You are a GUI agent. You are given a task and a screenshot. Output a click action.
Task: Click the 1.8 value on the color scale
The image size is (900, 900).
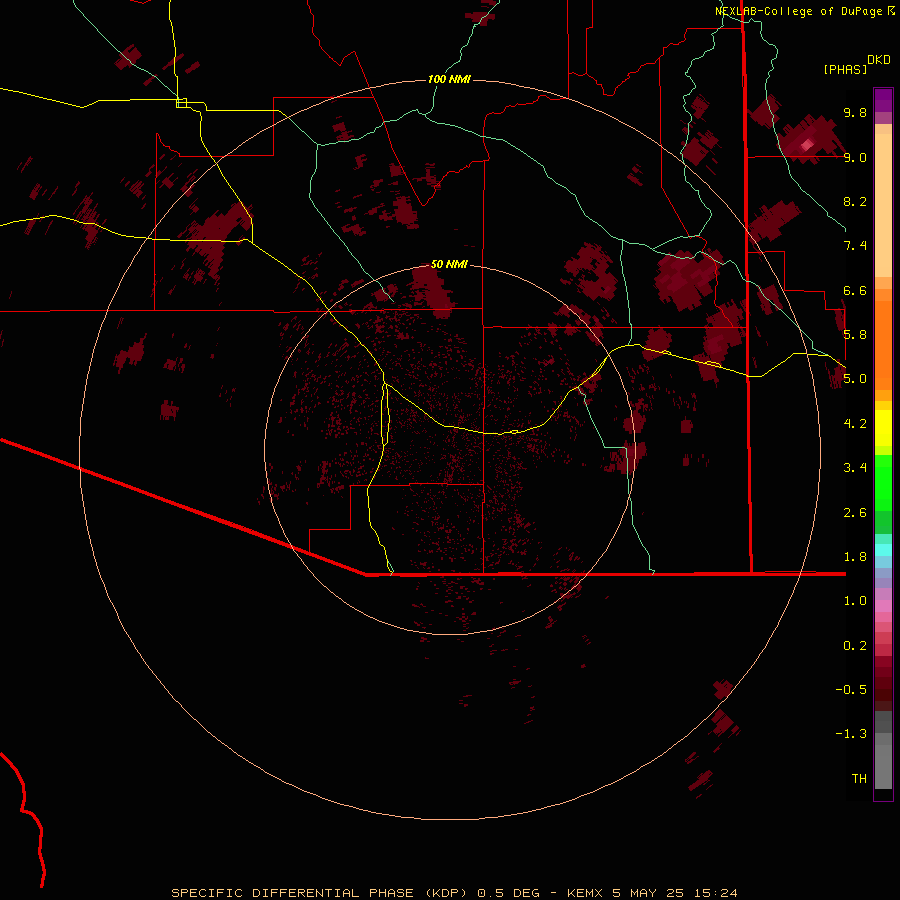coord(855,557)
